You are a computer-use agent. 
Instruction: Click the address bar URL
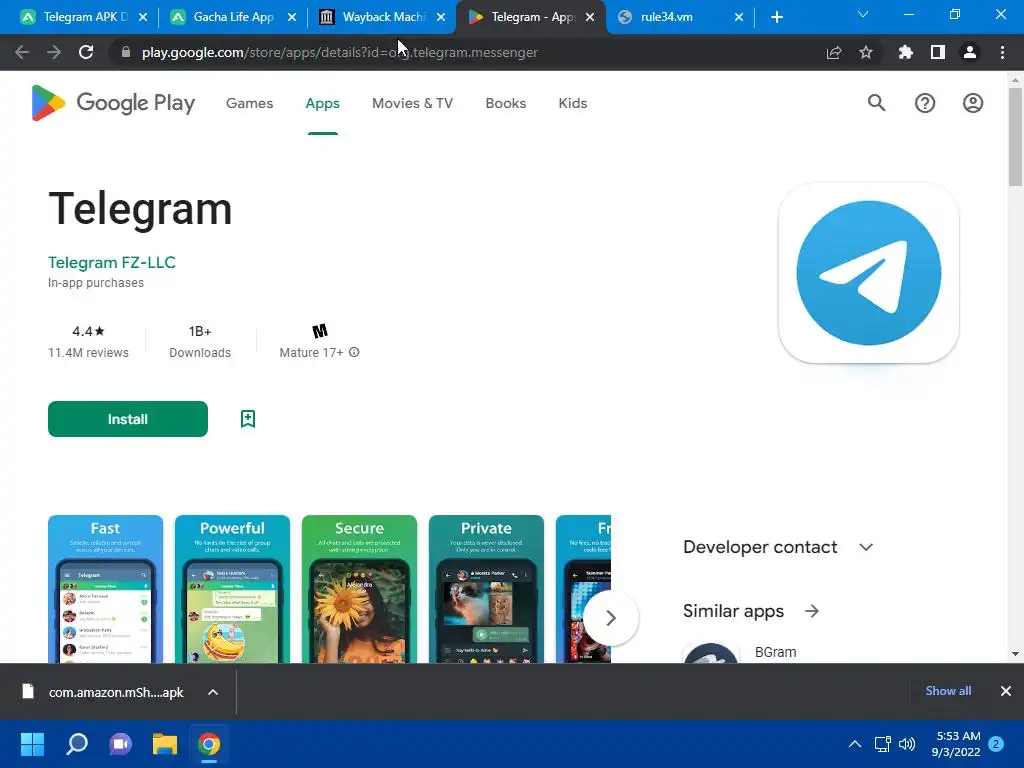[340, 52]
